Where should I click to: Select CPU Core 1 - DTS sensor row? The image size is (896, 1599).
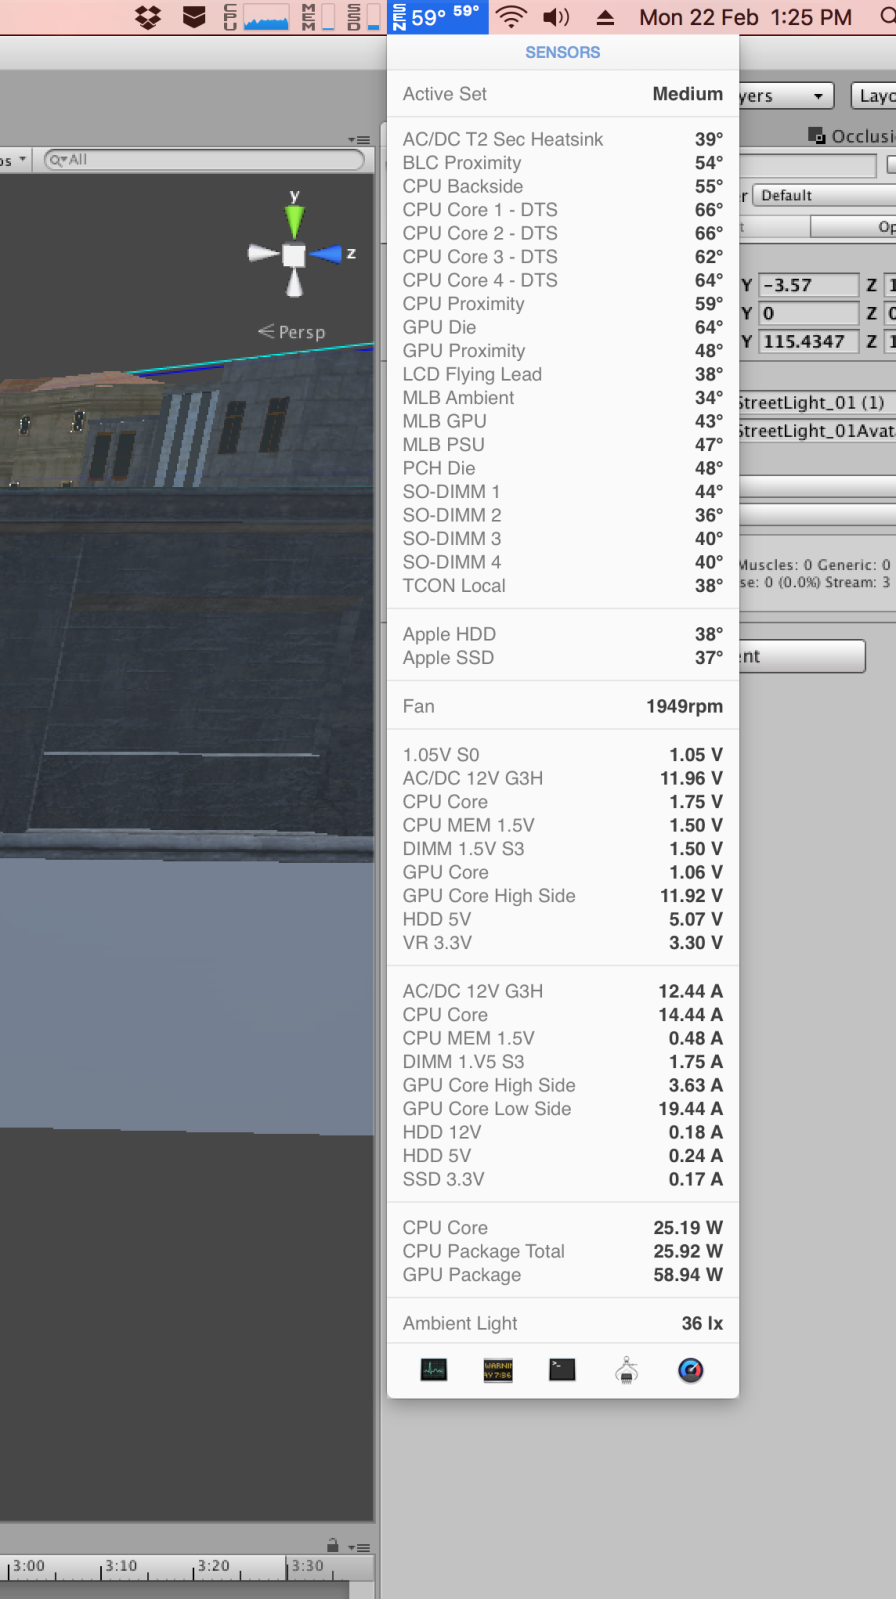click(x=563, y=210)
